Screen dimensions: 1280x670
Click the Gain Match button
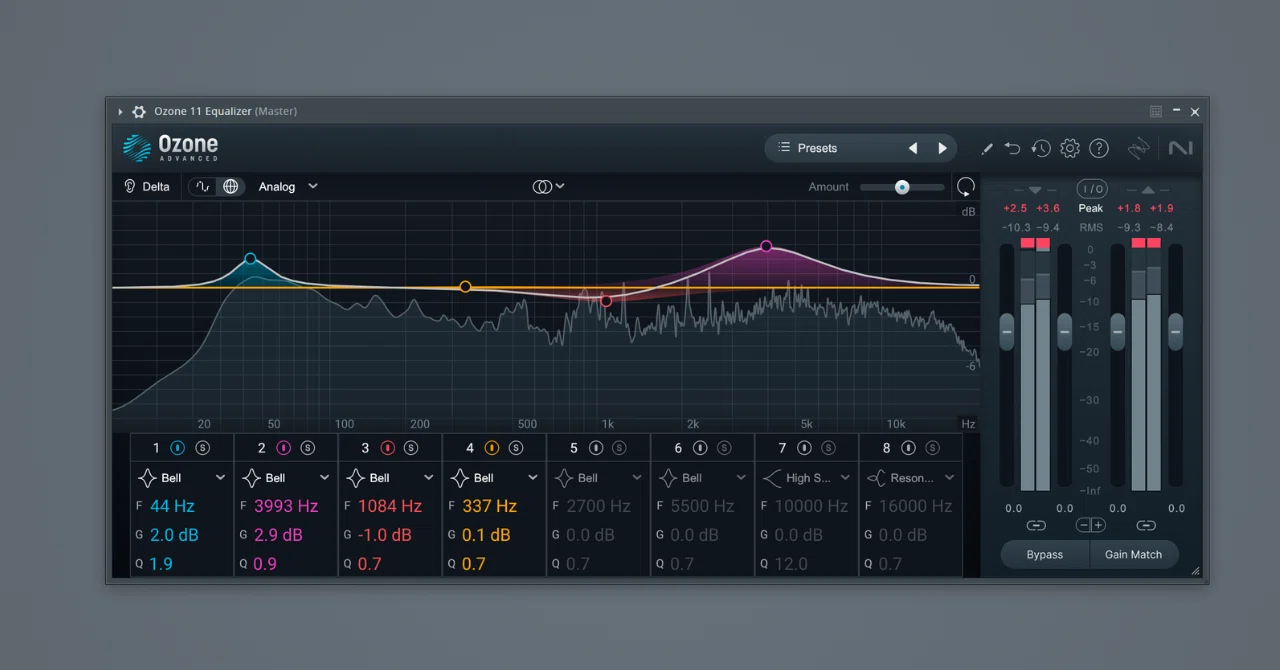[1133, 554]
